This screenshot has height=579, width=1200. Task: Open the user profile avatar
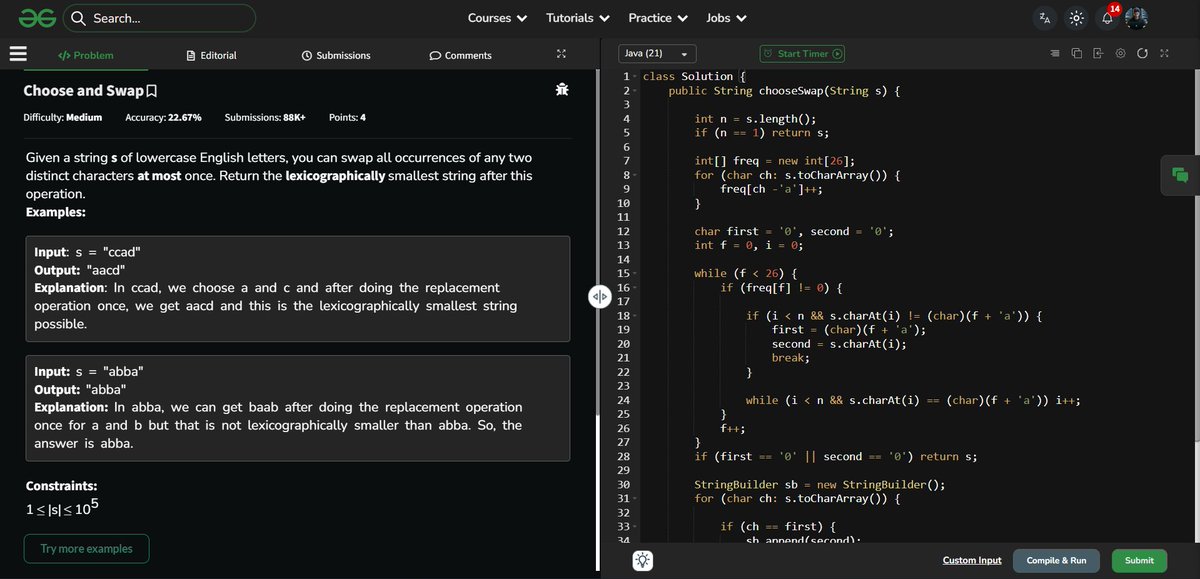[x=1137, y=18]
